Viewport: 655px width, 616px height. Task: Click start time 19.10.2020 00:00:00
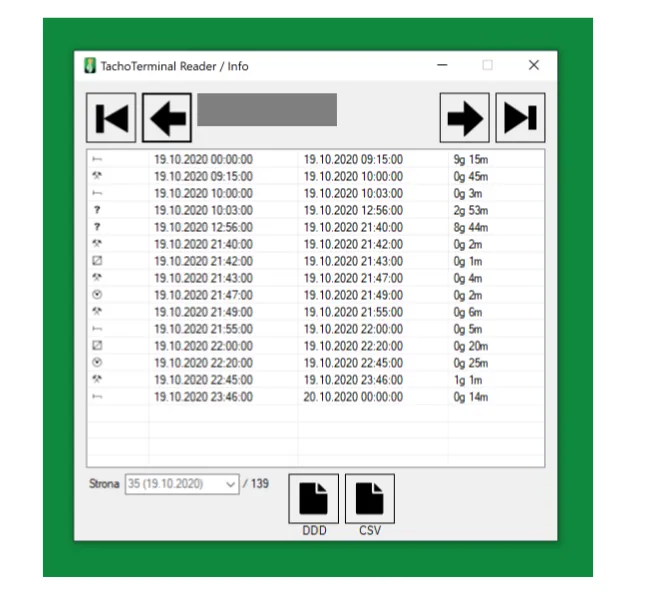pos(203,160)
